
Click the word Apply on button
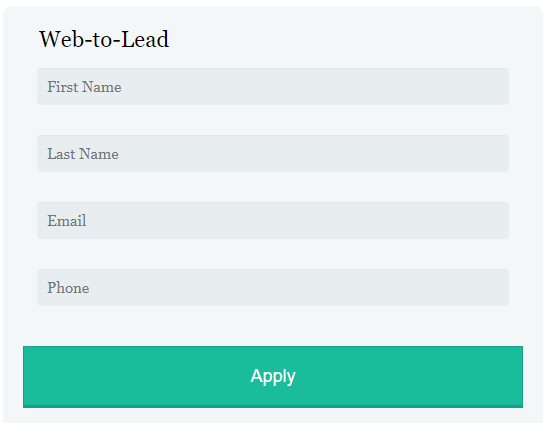[273, 377]
